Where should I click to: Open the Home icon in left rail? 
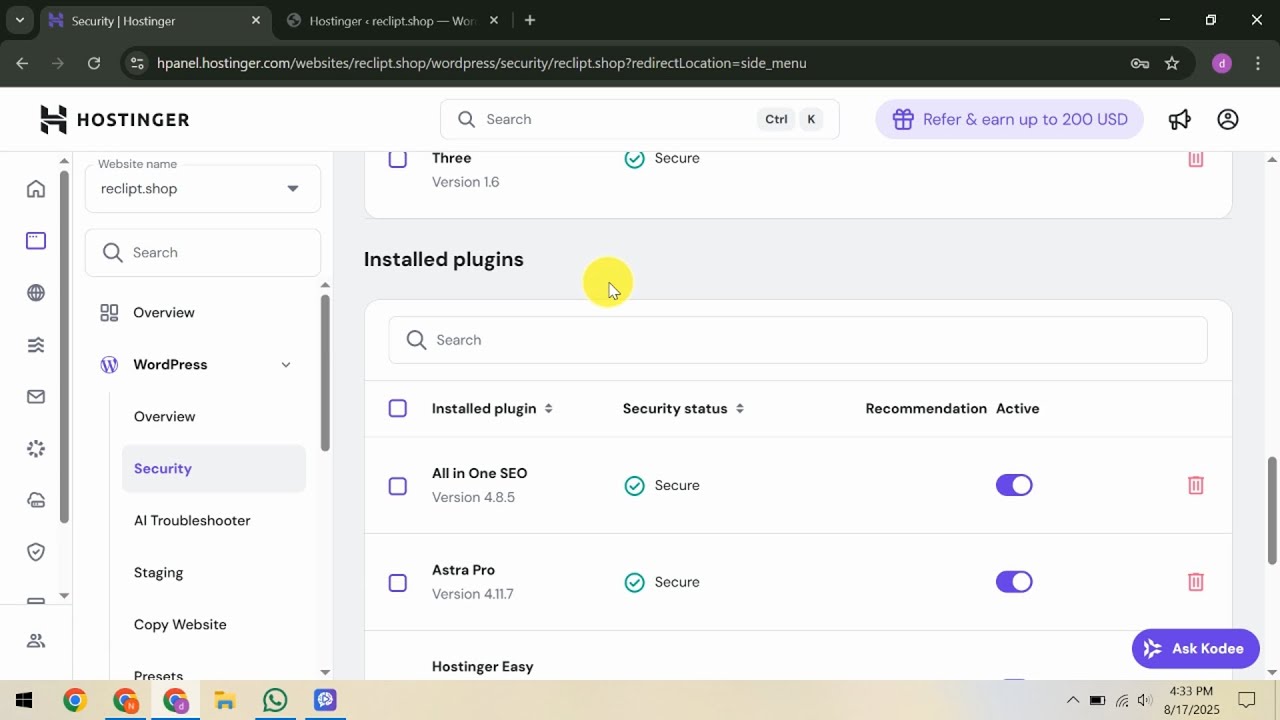coord(36,189)
